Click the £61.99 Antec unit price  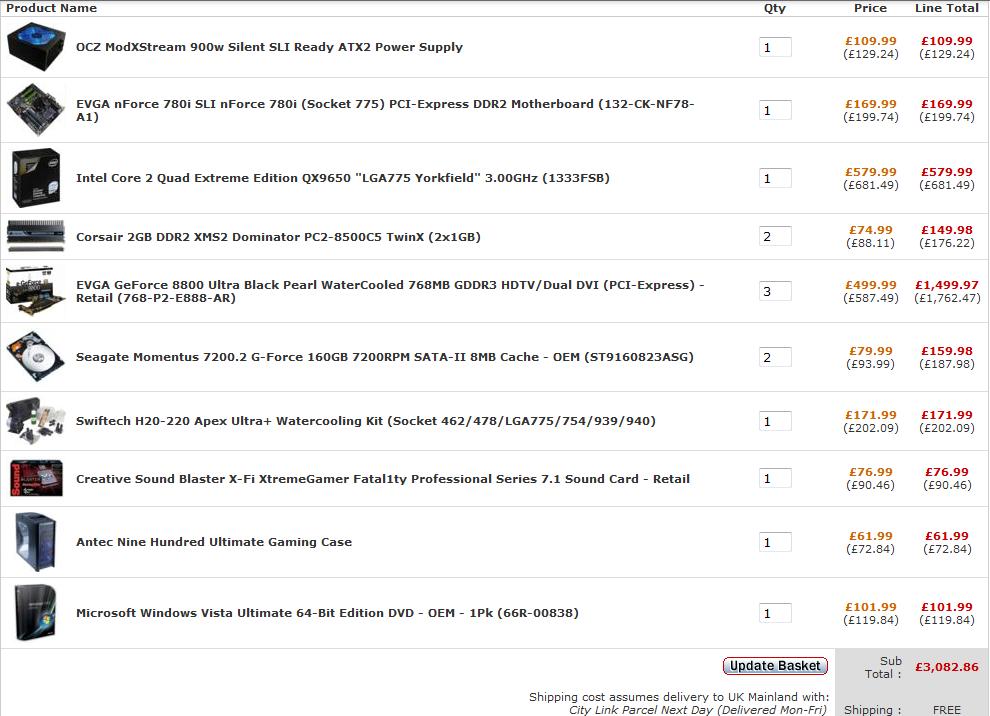pos(871,535)
